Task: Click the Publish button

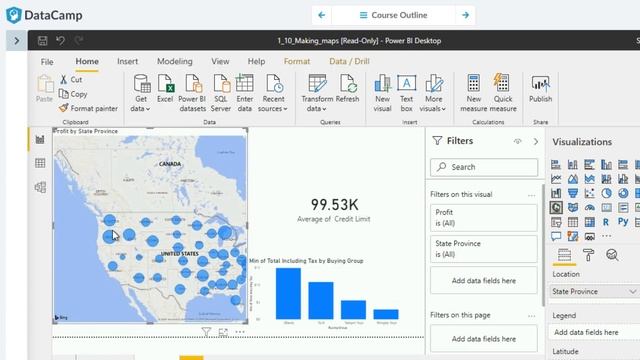Action: click(540, 89)
